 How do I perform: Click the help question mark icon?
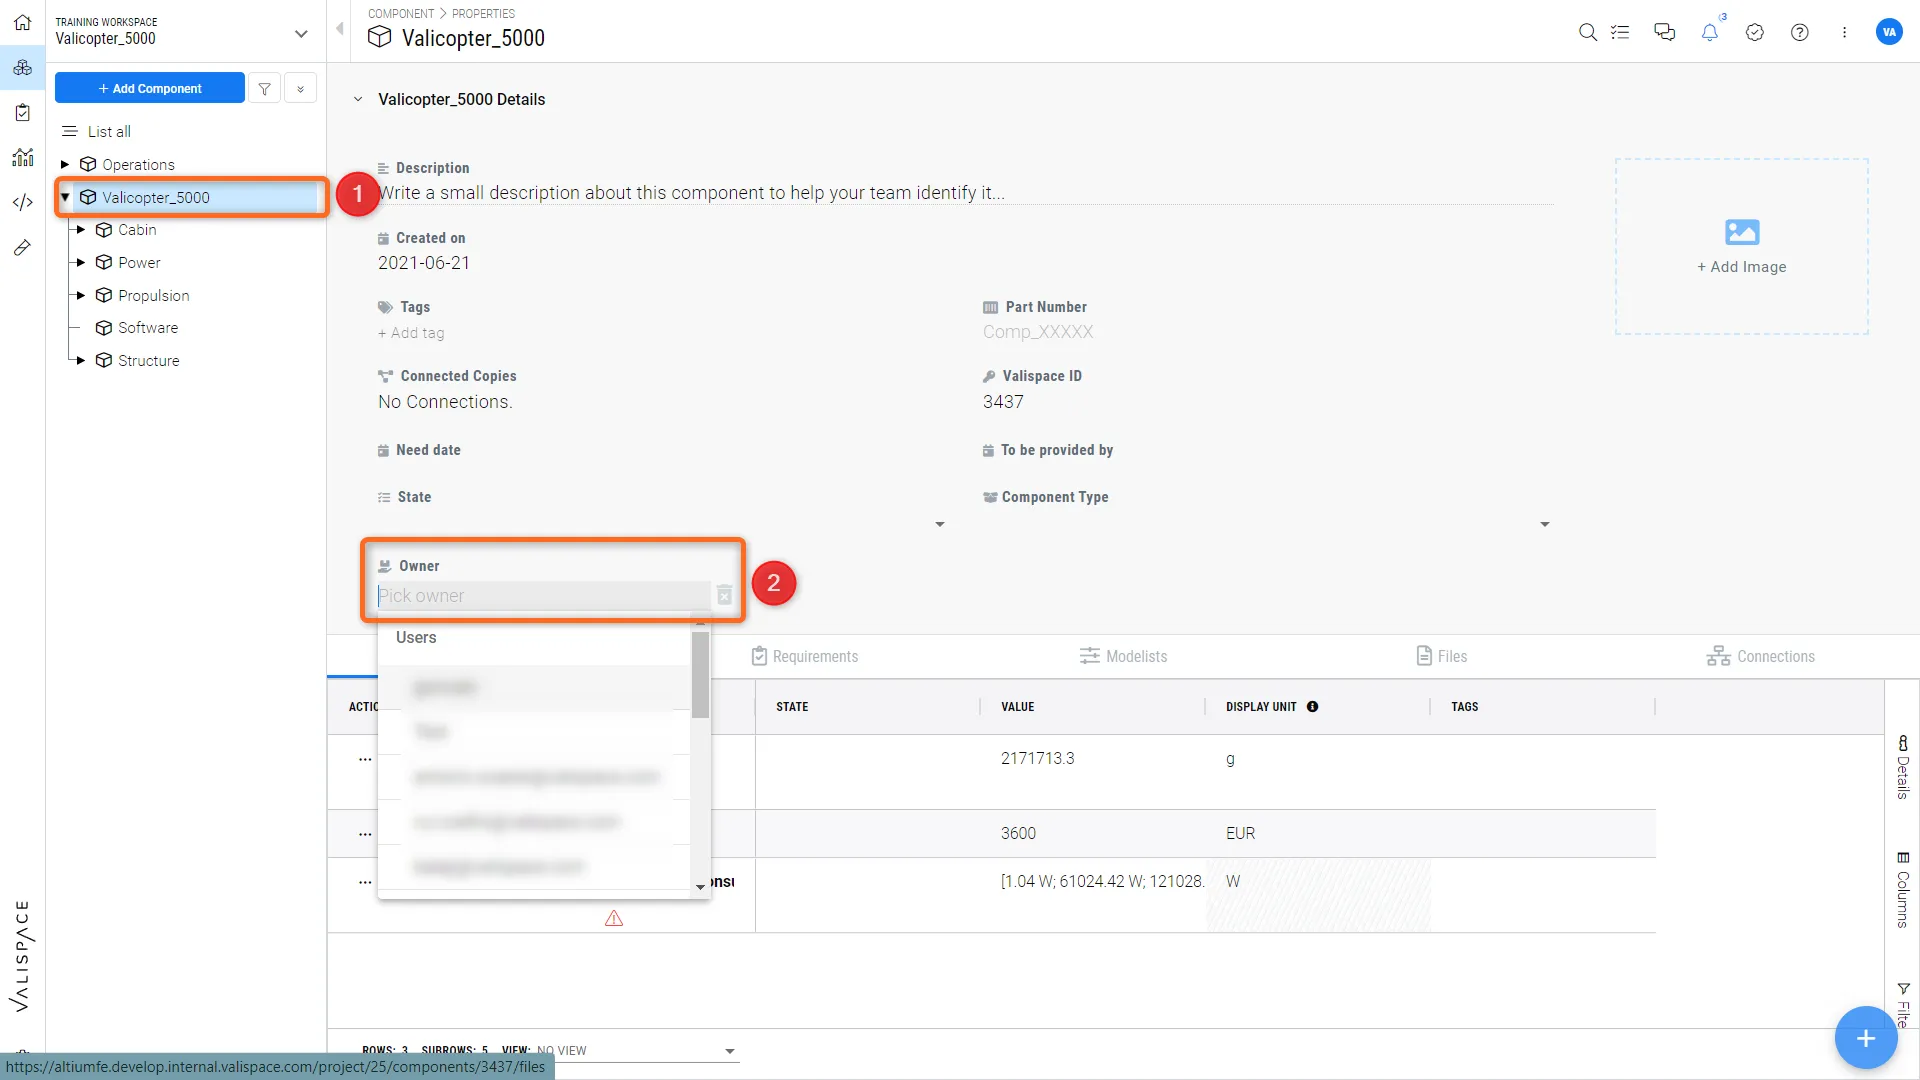[1799, 32]
